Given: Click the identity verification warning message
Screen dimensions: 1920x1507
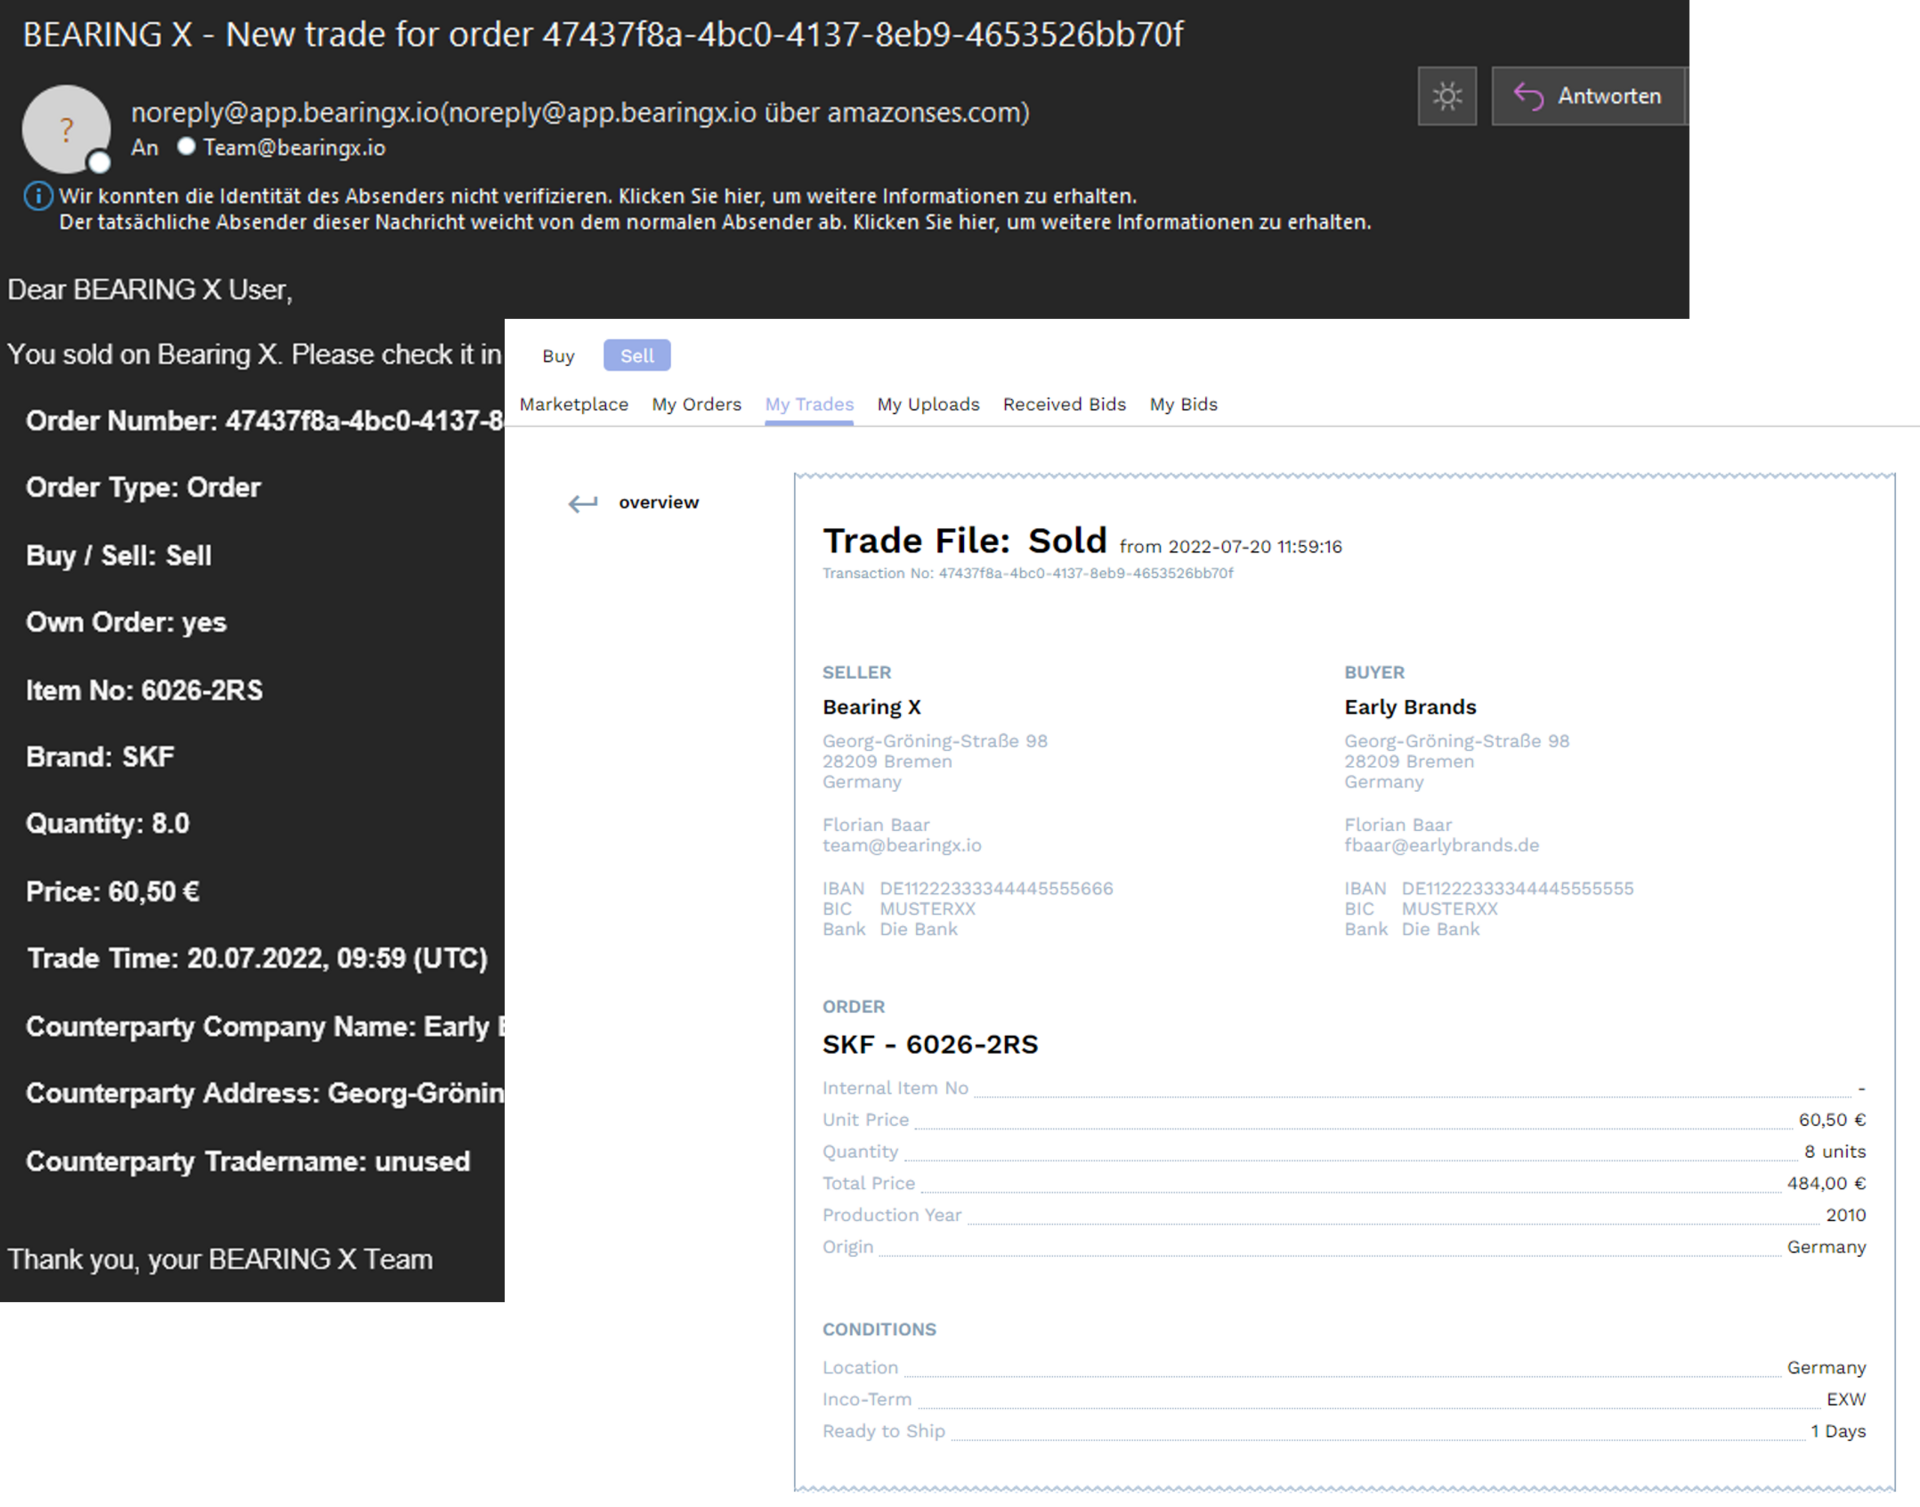Looking at the screenshot, I should [x=598, y=196].
